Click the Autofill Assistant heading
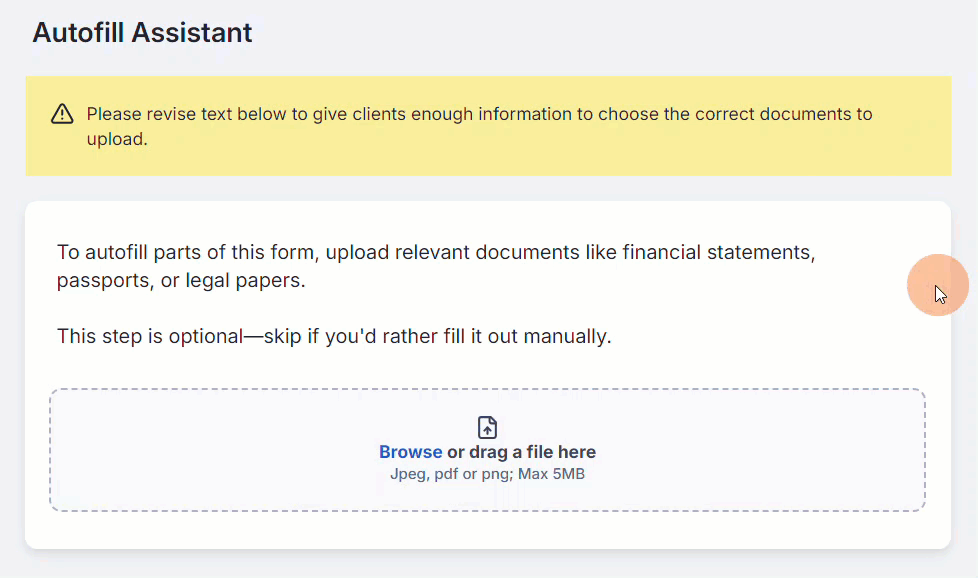This screenshot has width=978, height=578. [x=142, y=32]
